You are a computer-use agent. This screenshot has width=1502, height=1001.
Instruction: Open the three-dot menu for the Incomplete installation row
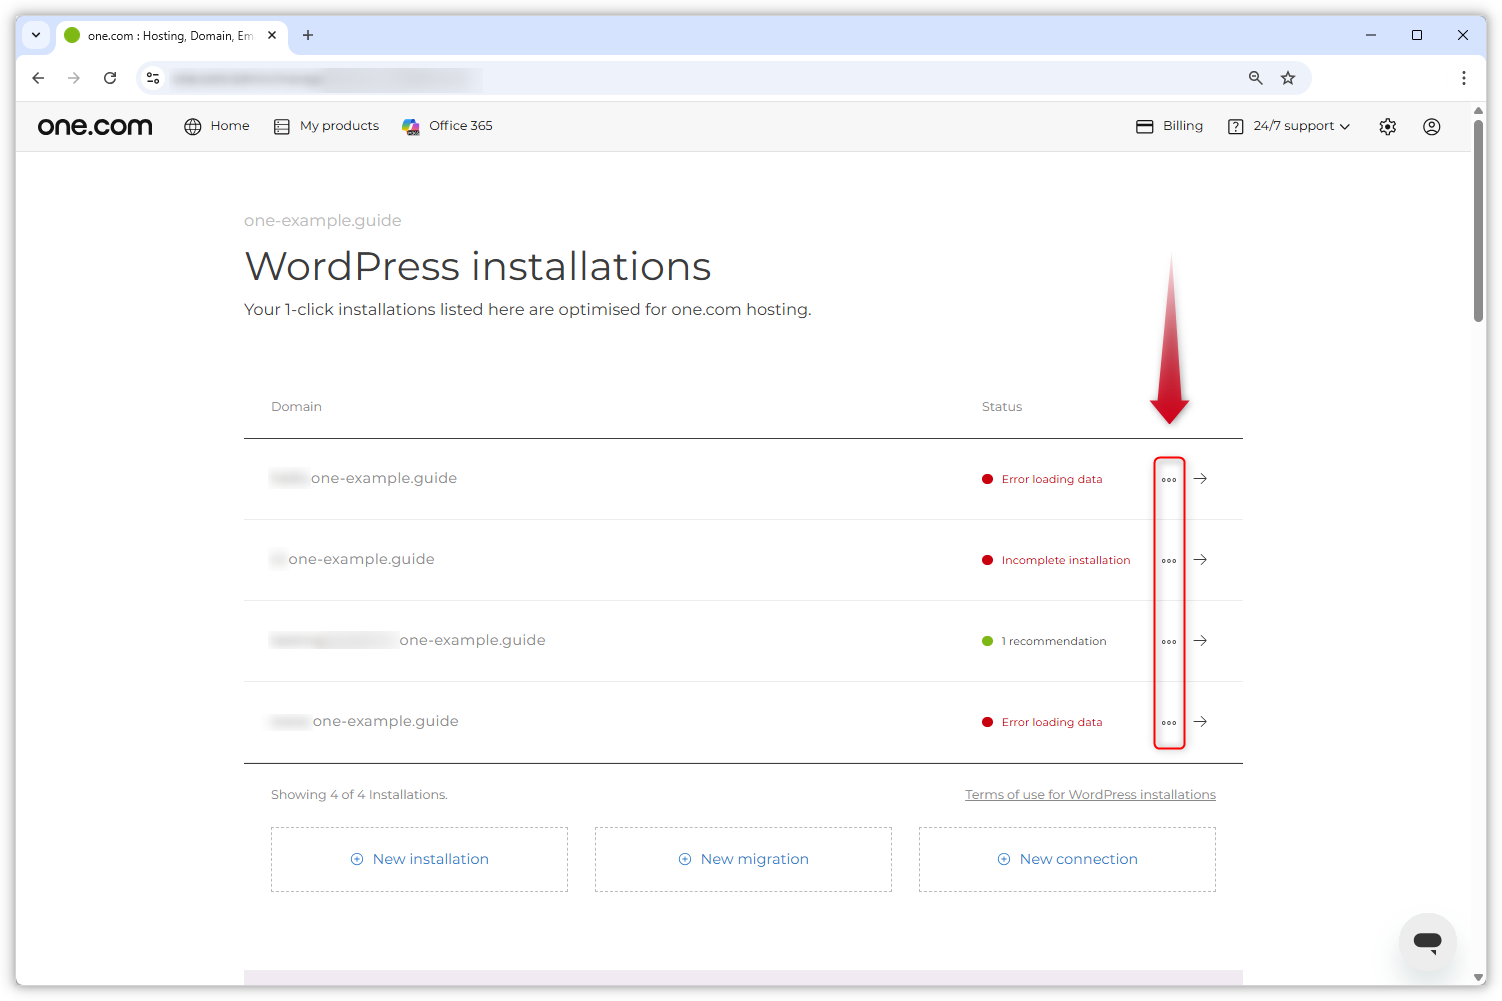[x=1169, y=561]
